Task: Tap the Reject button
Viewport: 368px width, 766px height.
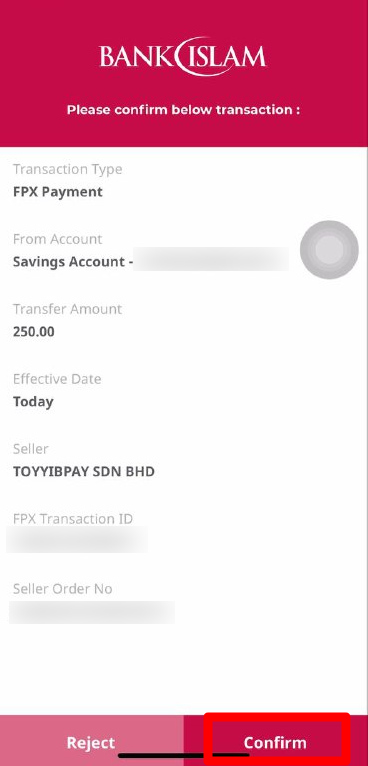Action: pos(91,742)
